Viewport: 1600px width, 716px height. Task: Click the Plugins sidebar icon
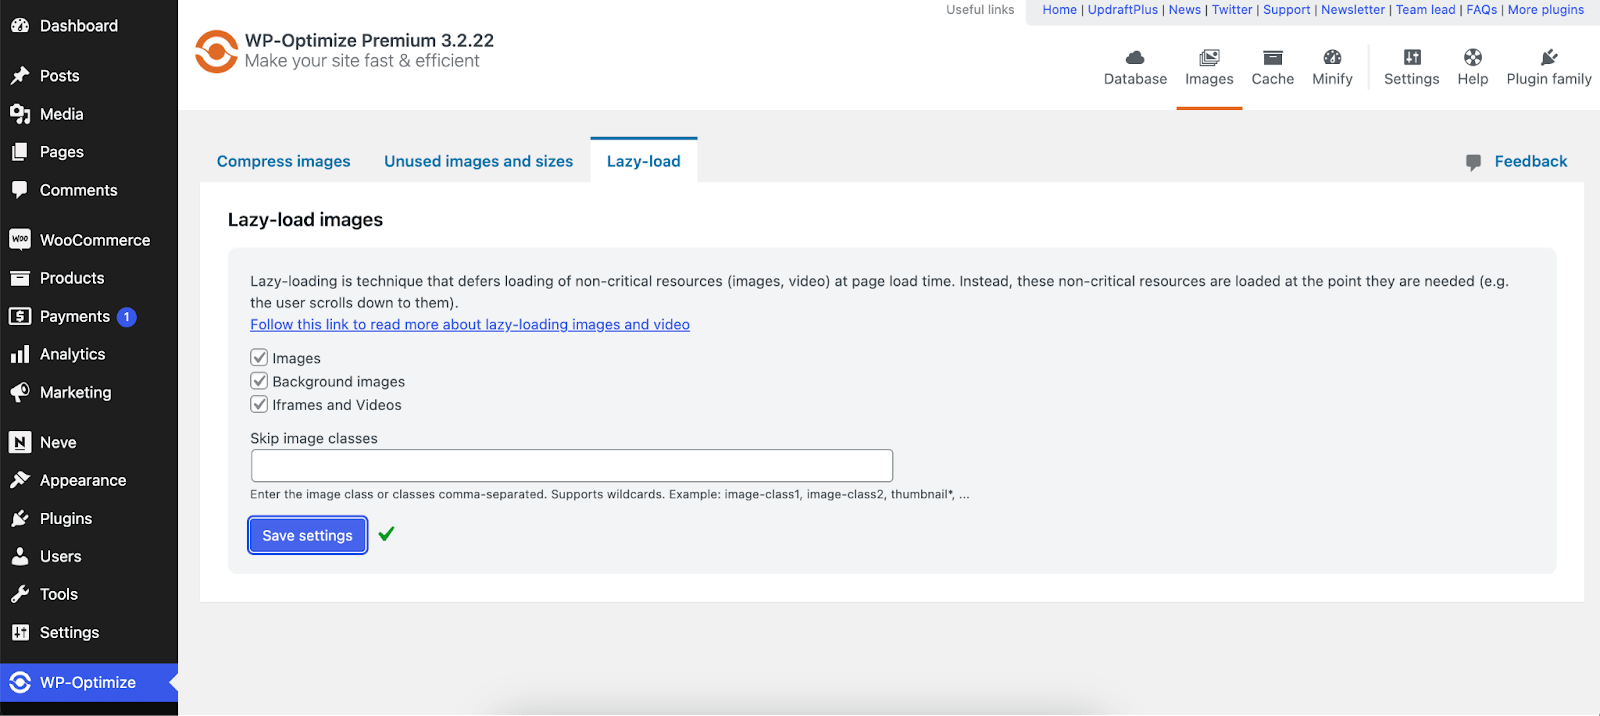point(20,518)
